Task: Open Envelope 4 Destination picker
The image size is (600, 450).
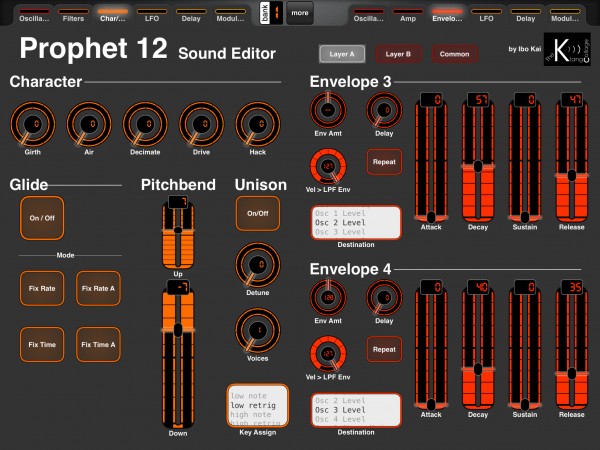Action: 356,410
